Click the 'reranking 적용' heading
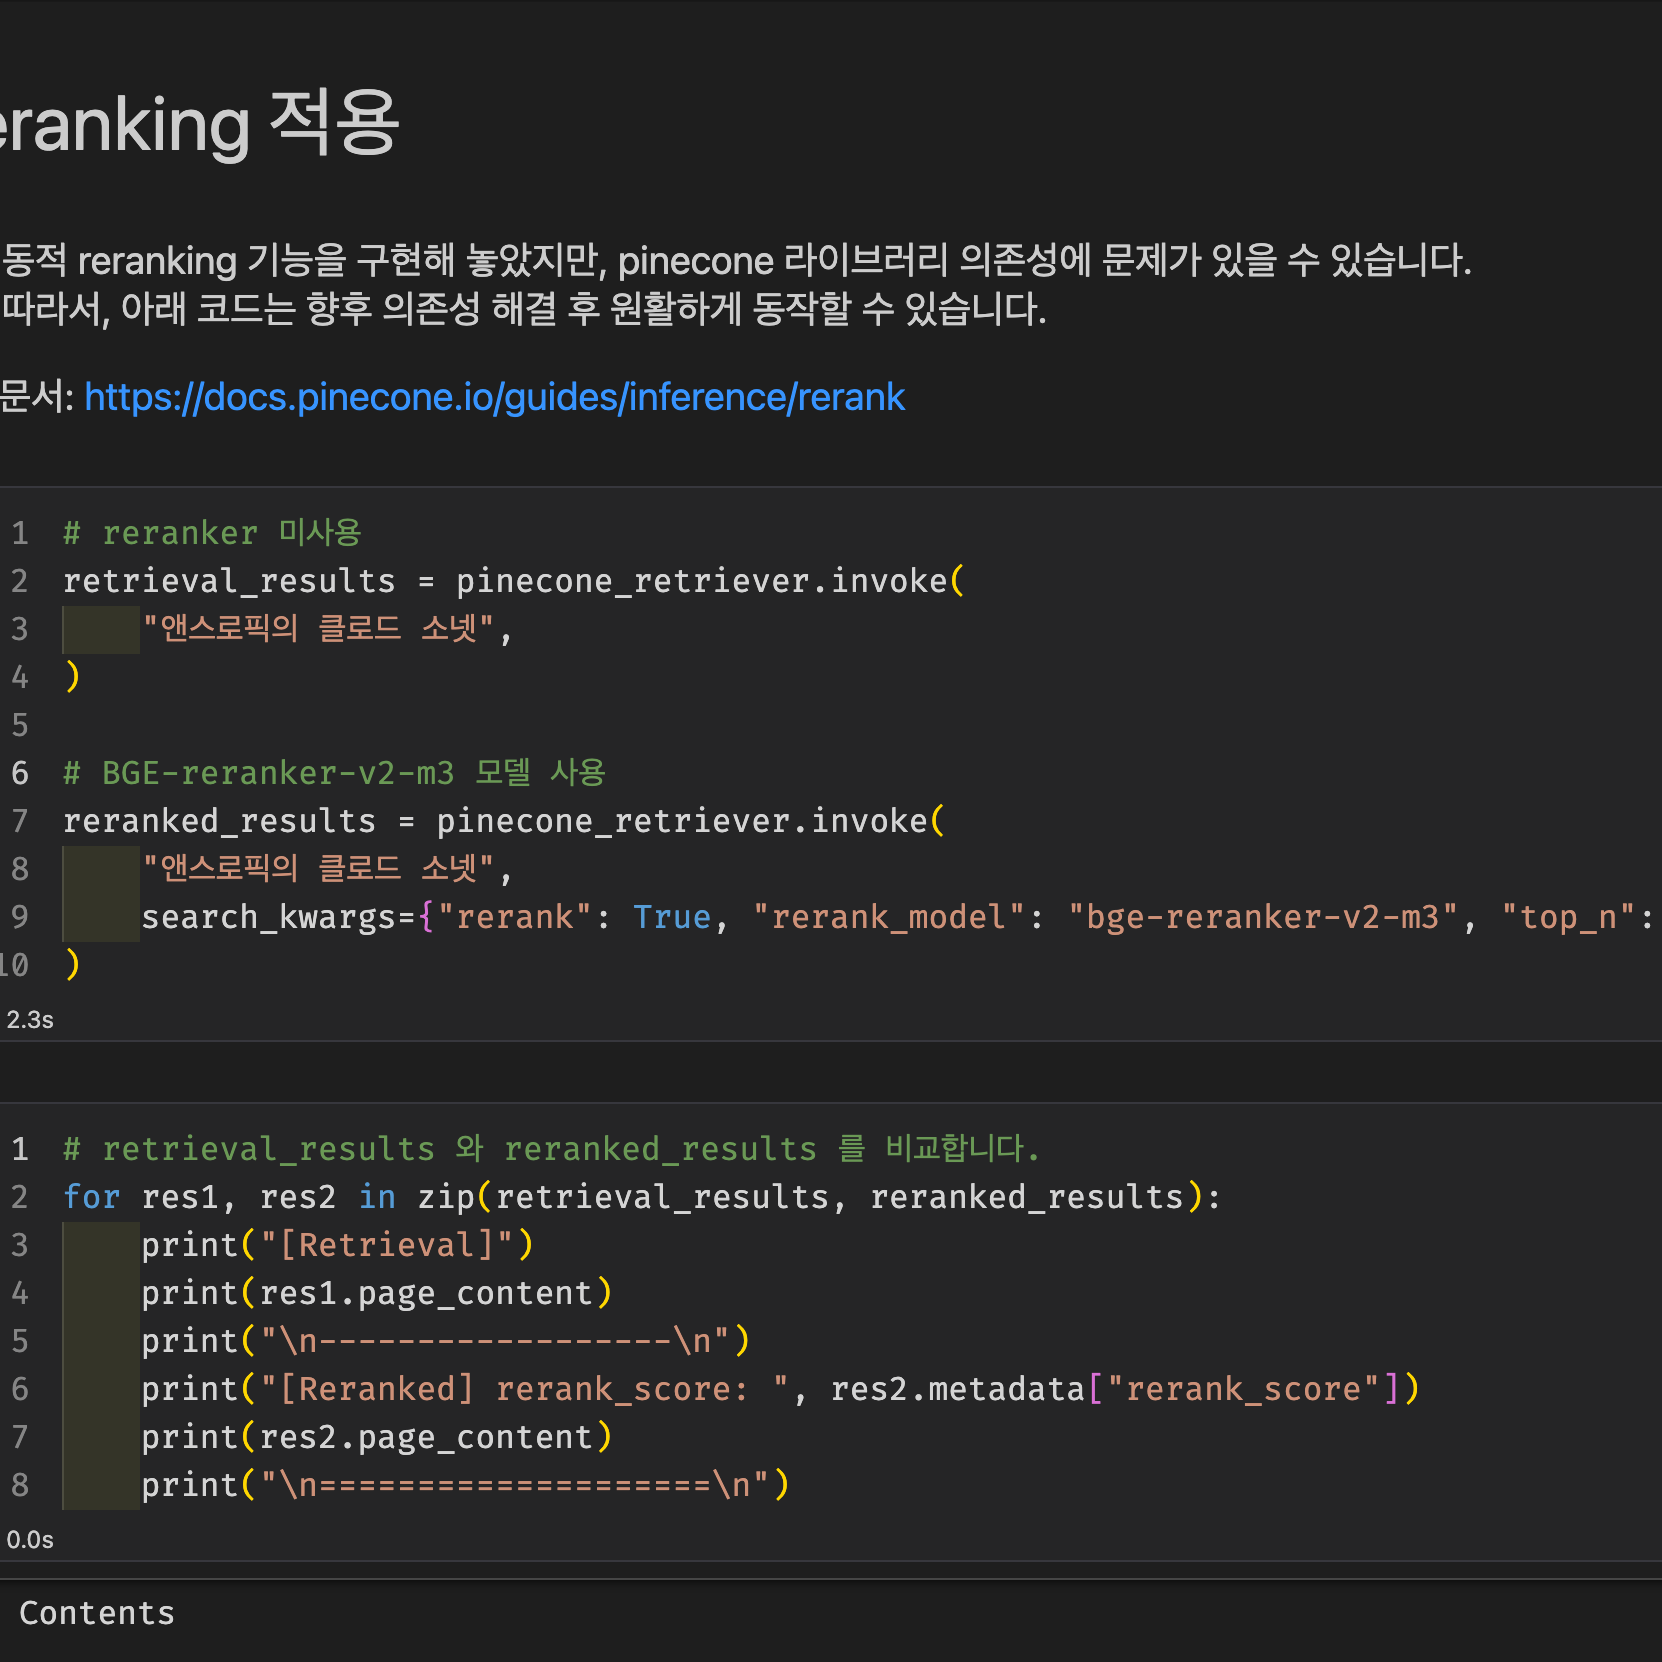Image resolution: width=1662 pixels, height=1662 pixels. point(200,124)
